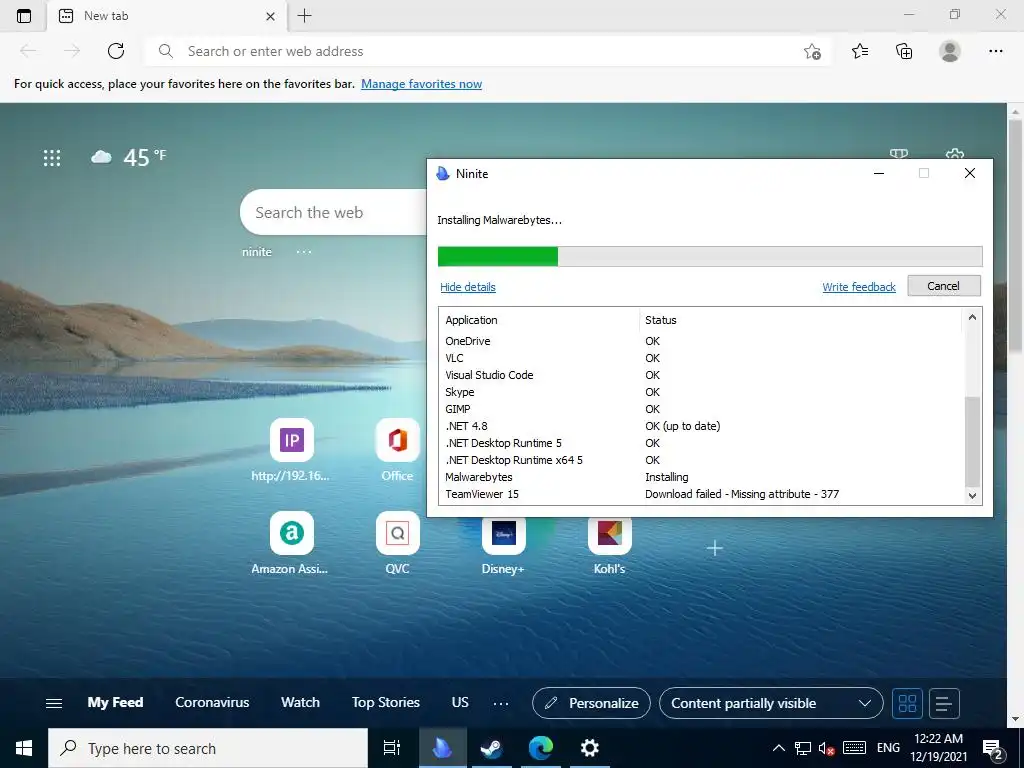
Task: Open Settings gear from the taskbar
Action: point(590,748)
